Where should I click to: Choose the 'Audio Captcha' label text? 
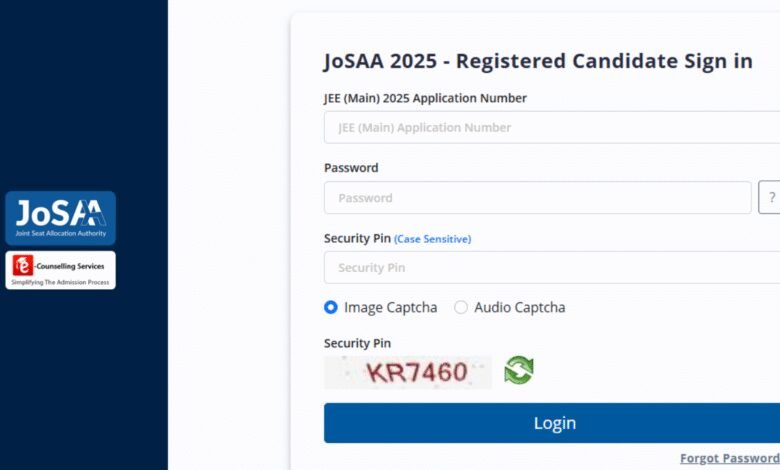520,307
